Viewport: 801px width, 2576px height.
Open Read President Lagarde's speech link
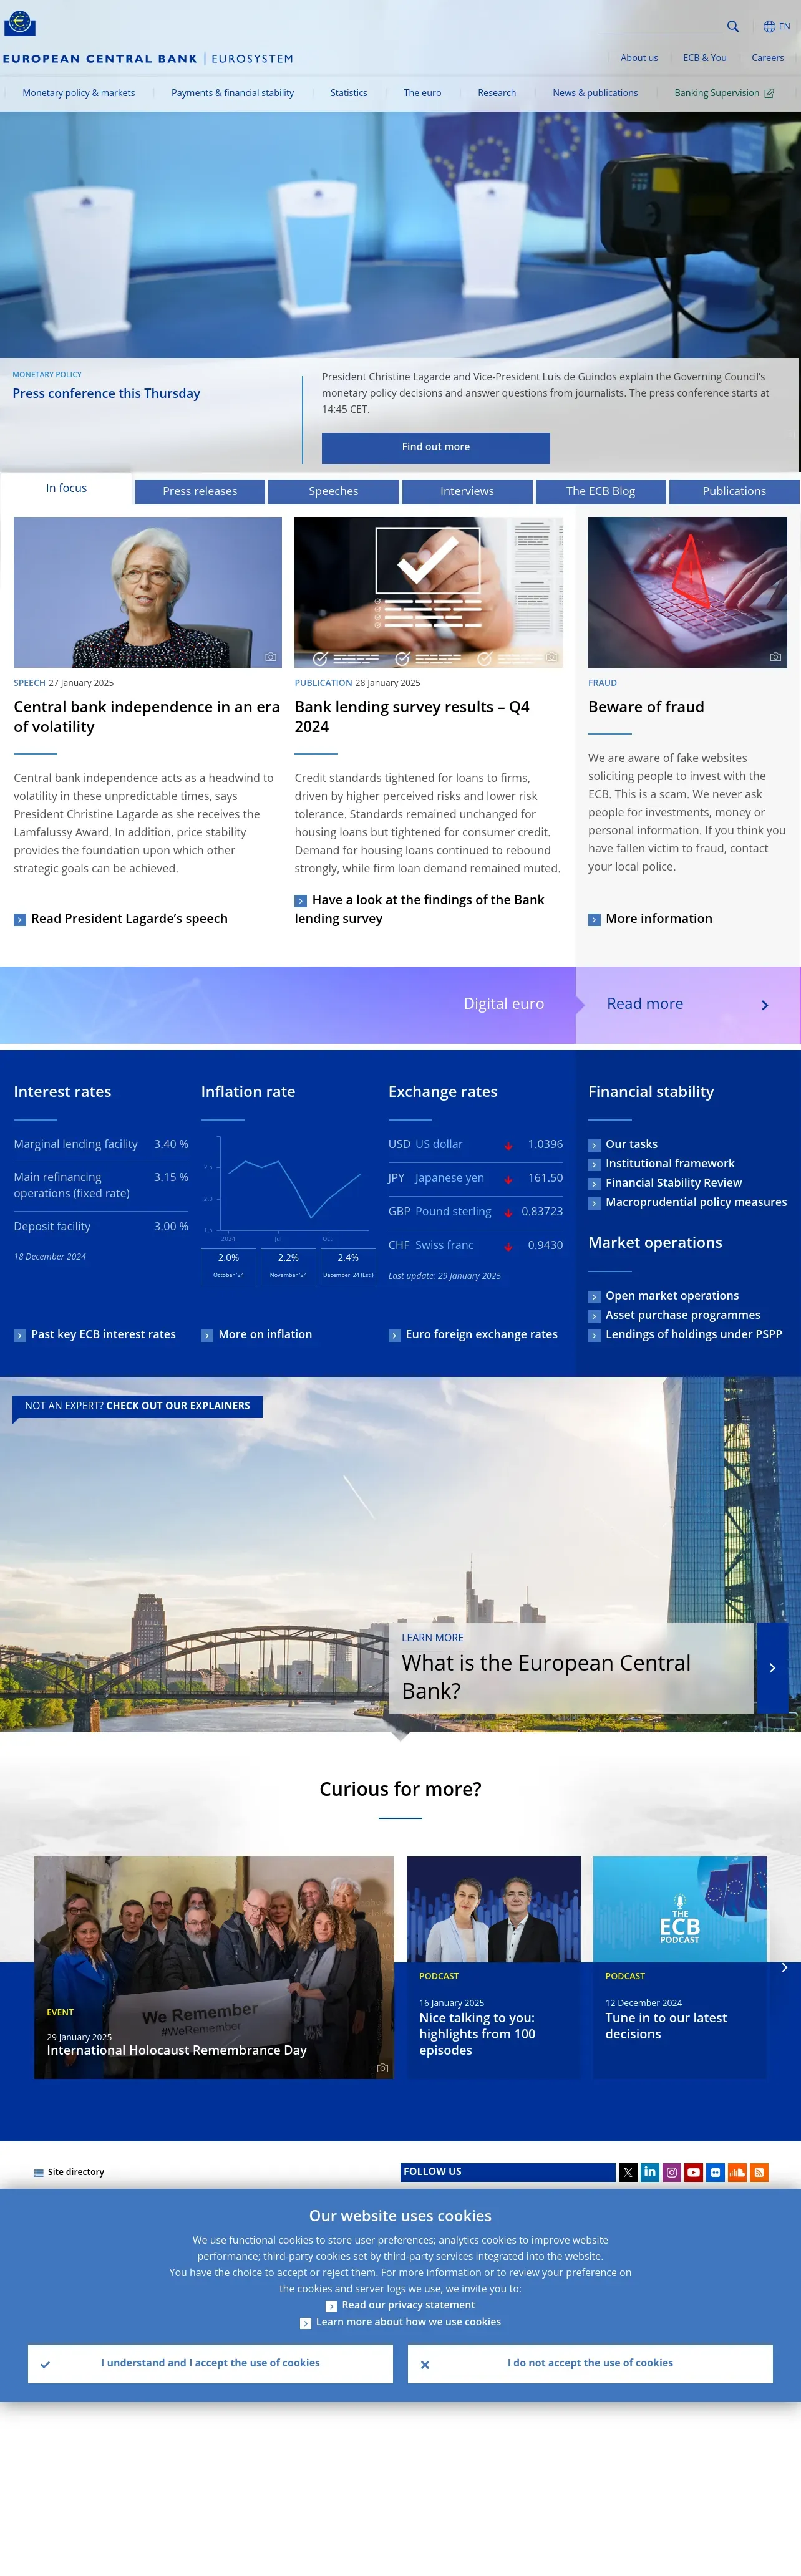pos(121,918)
